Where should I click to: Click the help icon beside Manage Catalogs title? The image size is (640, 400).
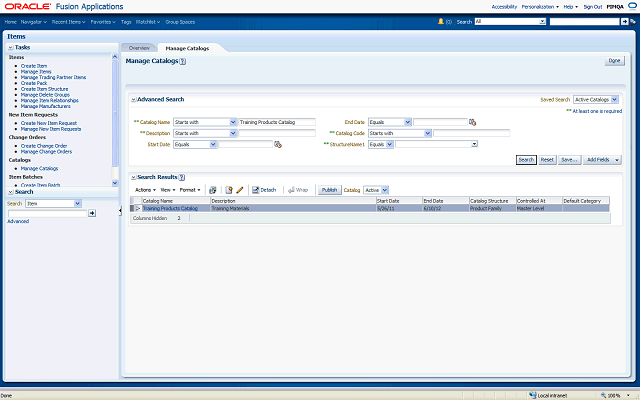pyautogui.click(x=182, y=61)
